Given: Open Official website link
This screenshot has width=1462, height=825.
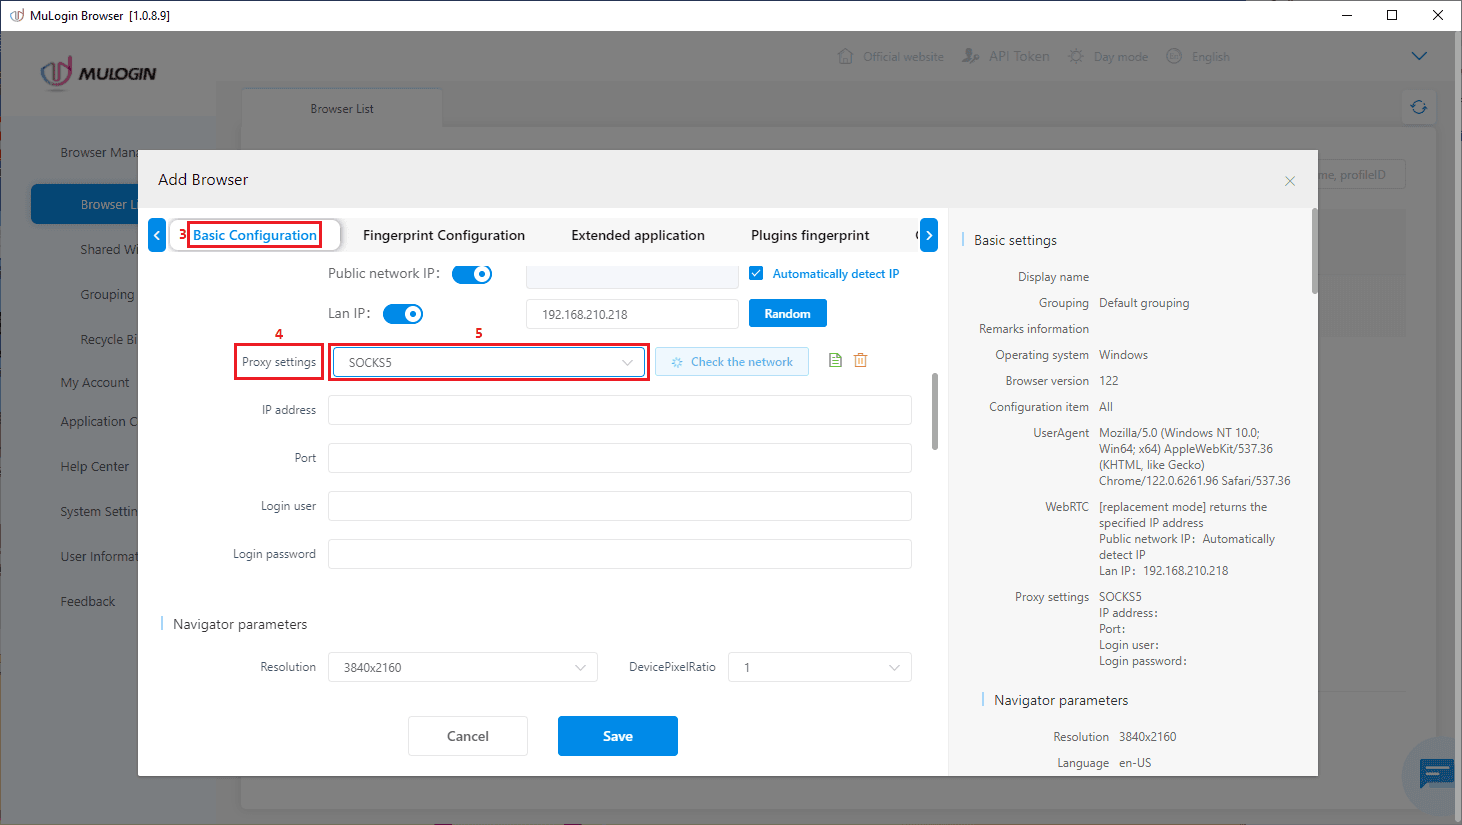Looking at the screenshot, I should point(903,57).
